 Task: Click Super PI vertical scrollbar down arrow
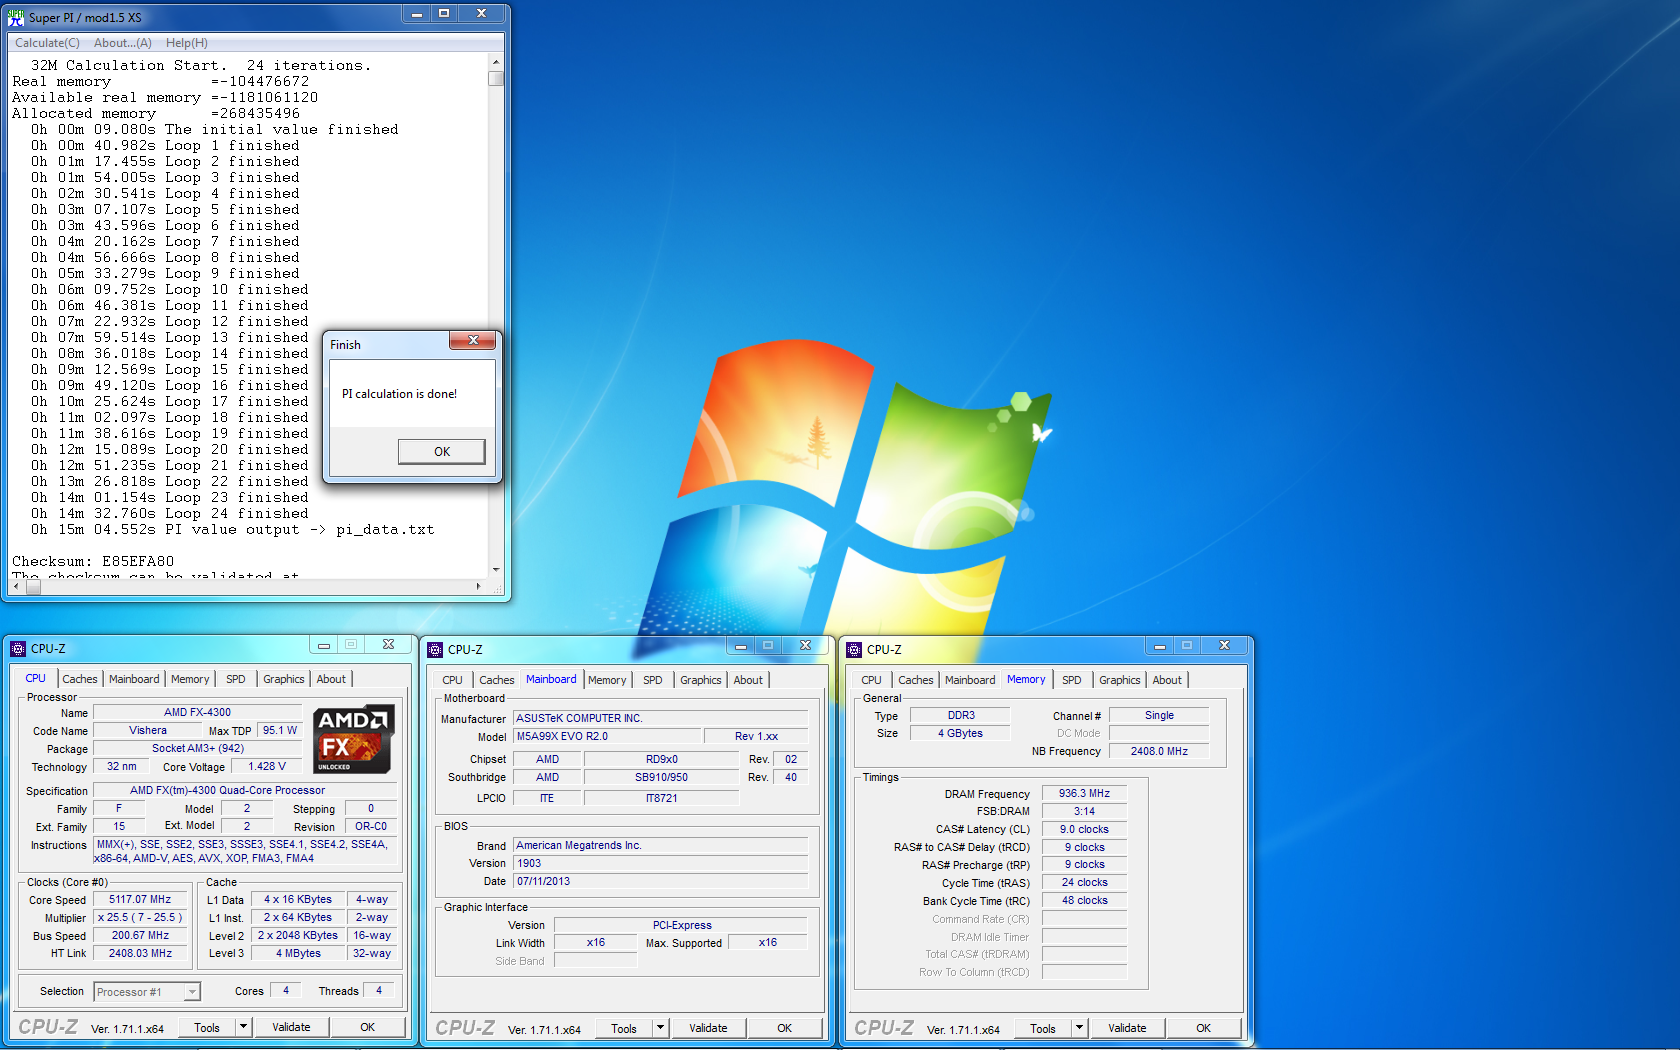tap(496, 569)
